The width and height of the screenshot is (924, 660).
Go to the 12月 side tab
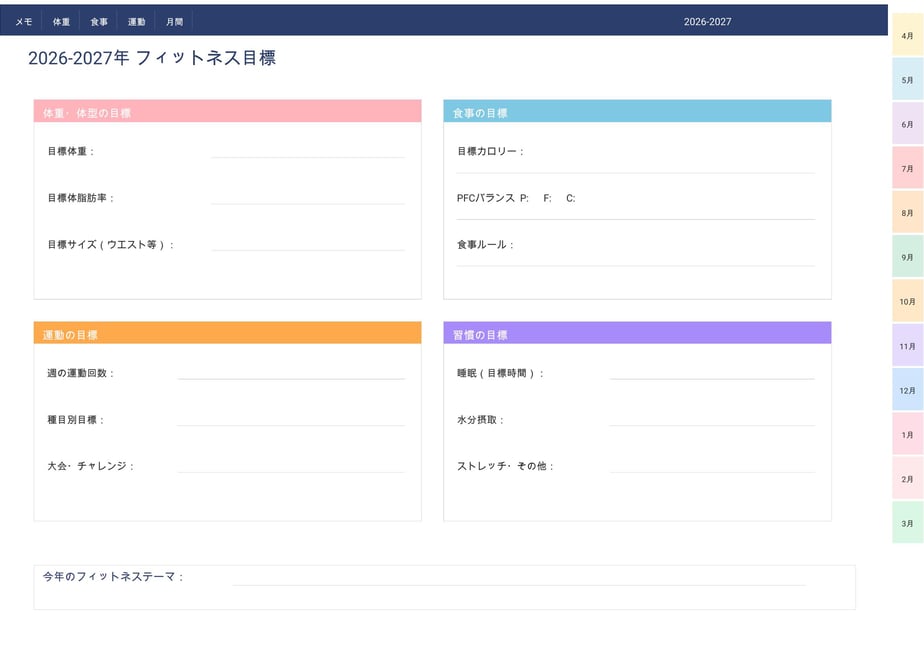908,390
